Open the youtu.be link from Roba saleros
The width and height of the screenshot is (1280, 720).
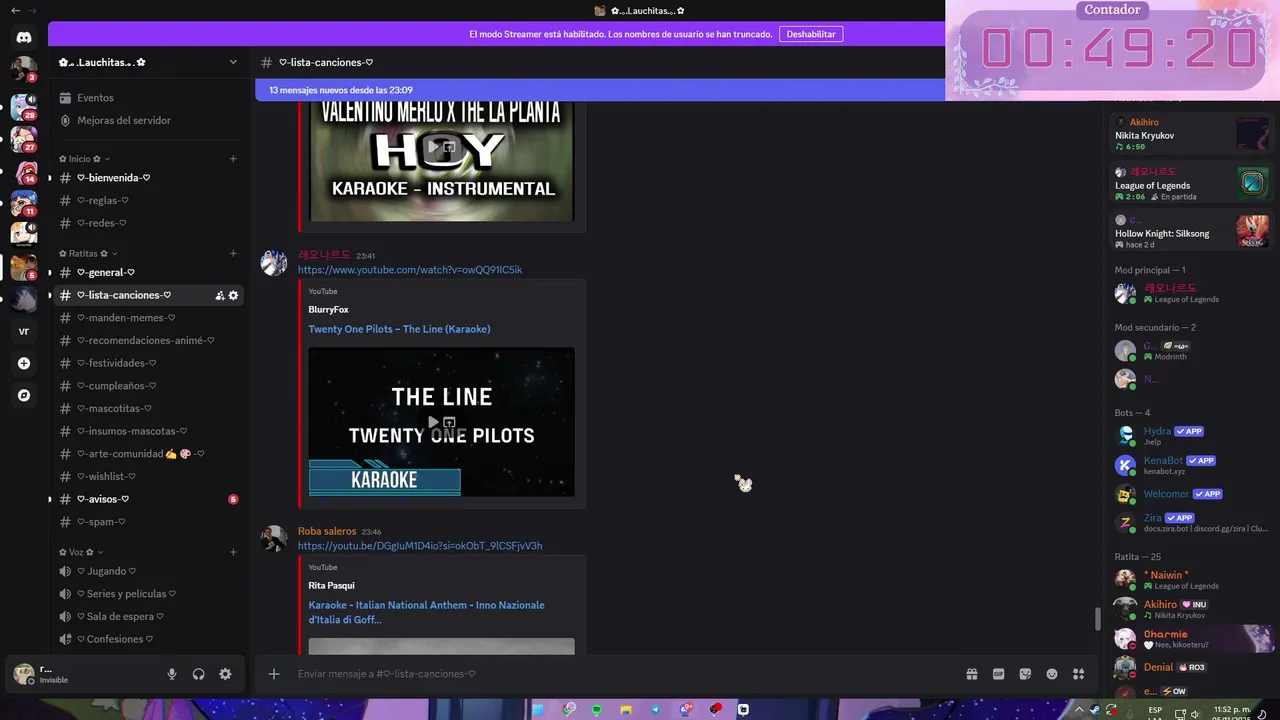(420, 546)
